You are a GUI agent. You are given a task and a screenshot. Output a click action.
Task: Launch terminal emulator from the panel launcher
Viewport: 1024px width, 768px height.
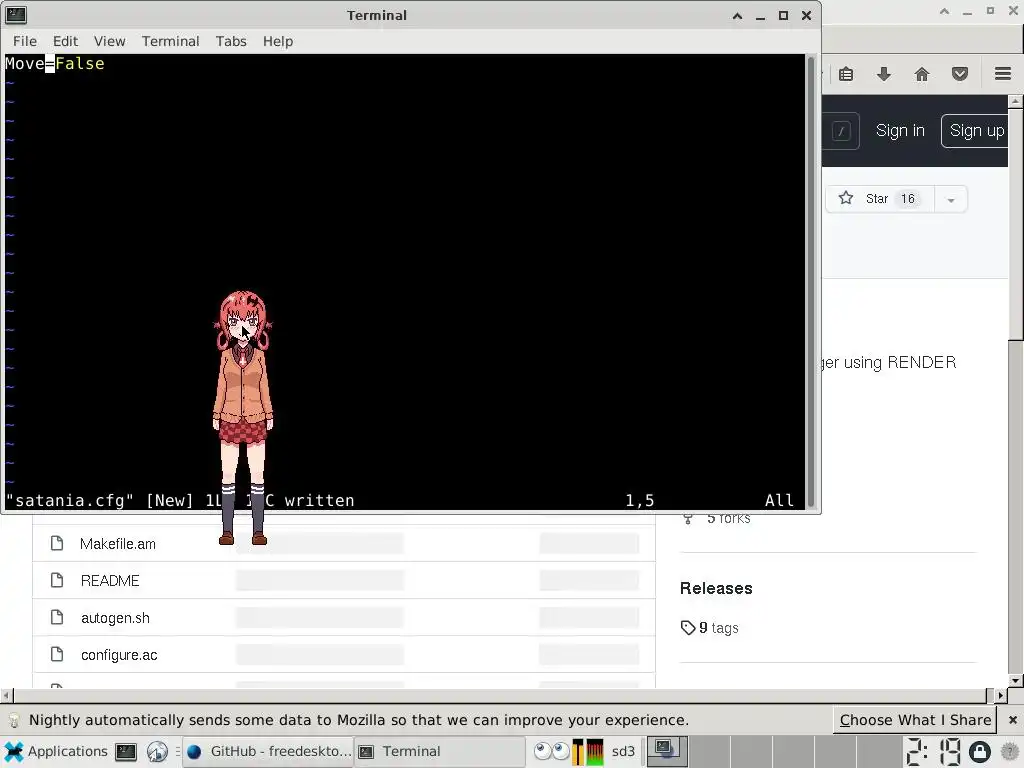[x=125, y=752]
